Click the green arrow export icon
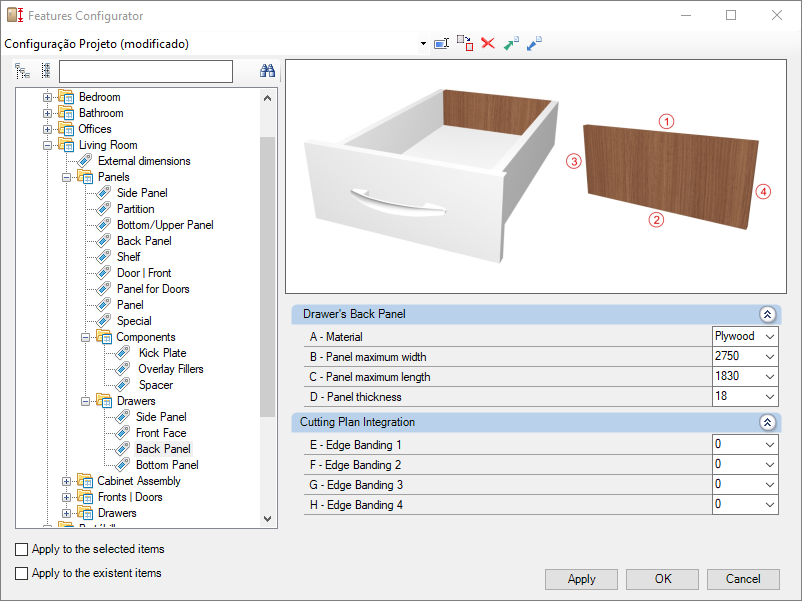The height and width of the screenshot is (601, 802). click(511, 43)
